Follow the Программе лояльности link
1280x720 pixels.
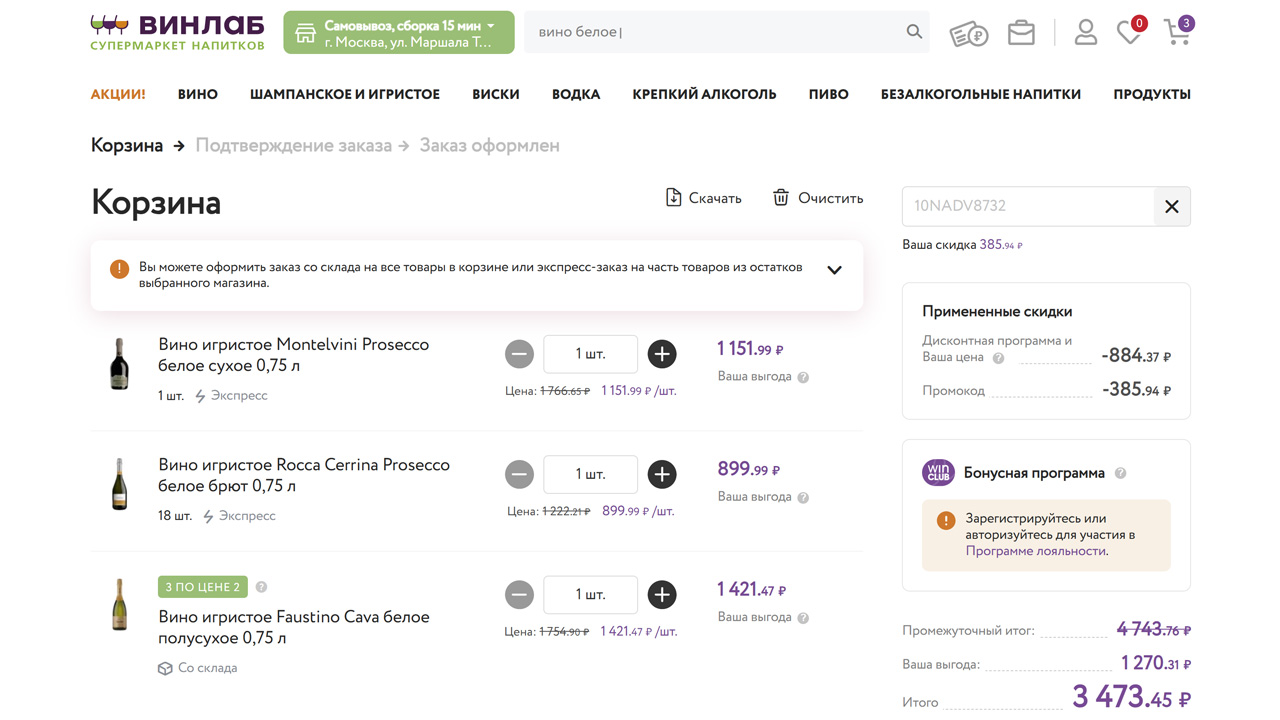tap(1036, 551)
